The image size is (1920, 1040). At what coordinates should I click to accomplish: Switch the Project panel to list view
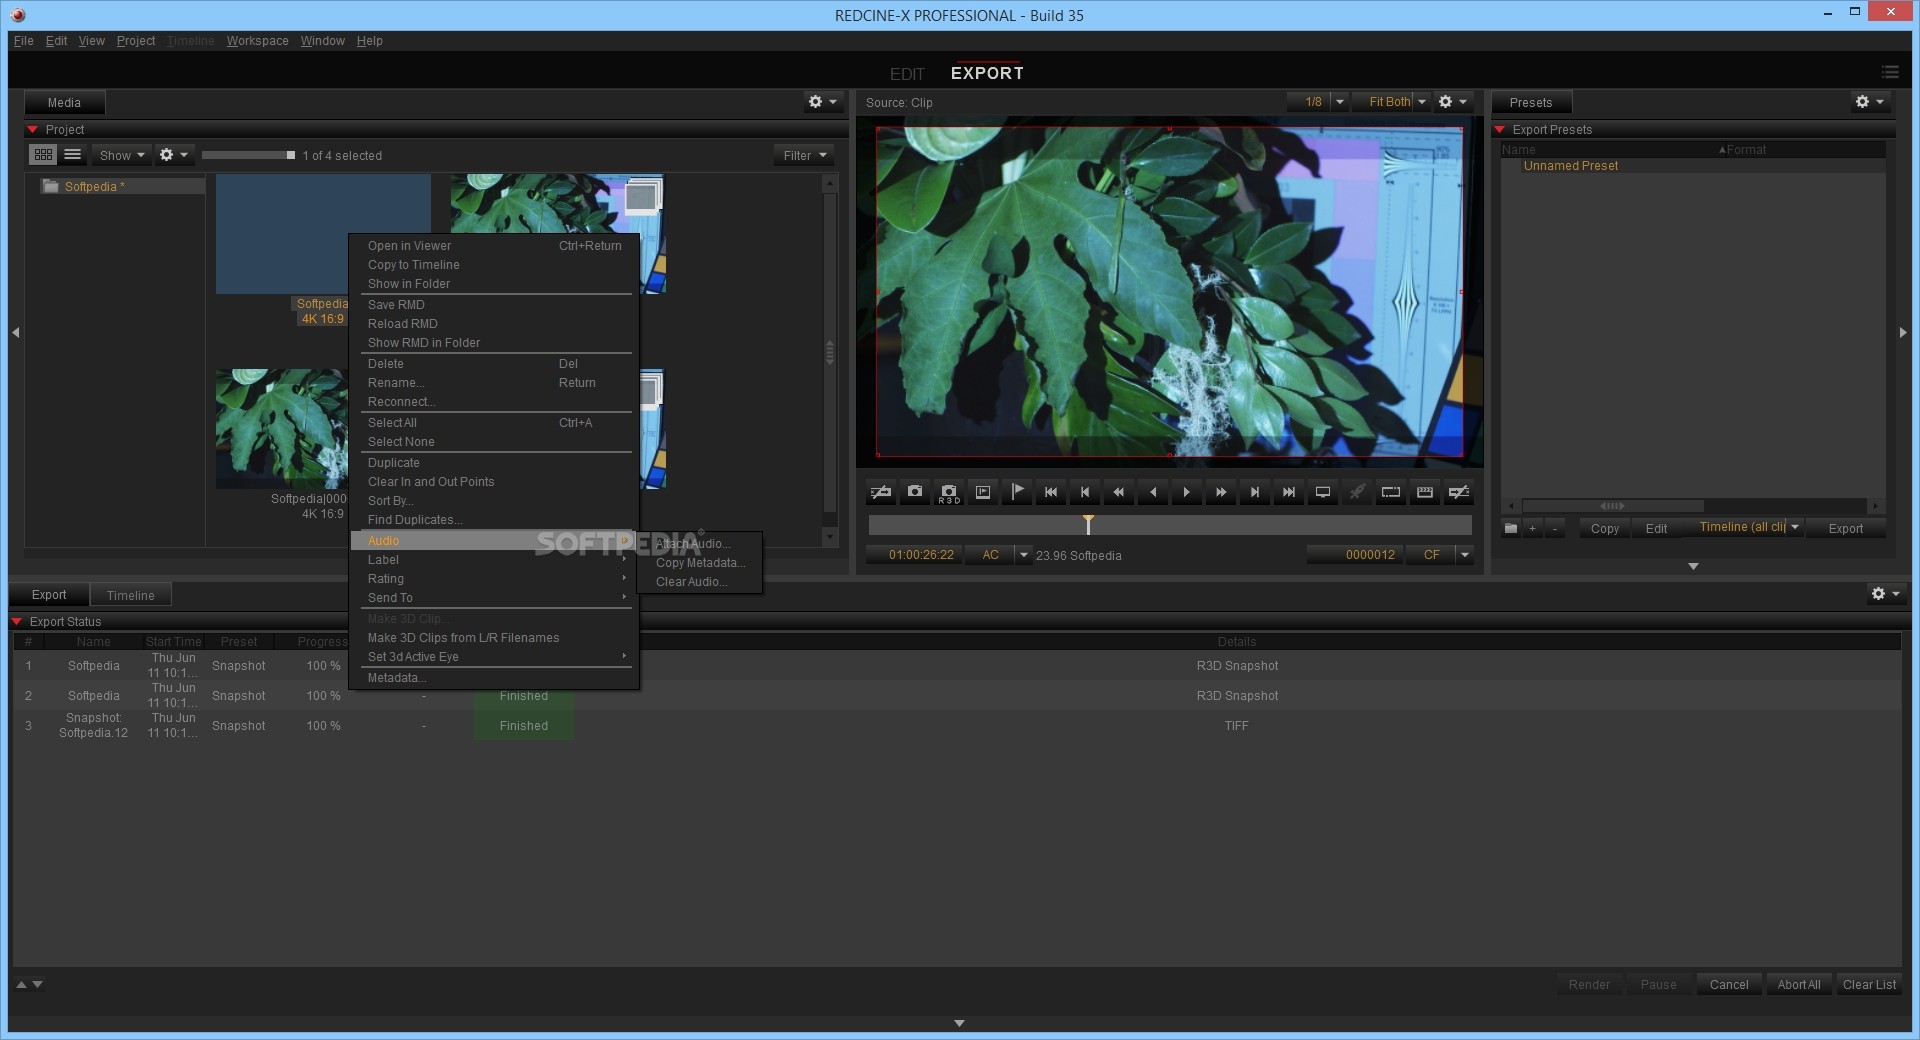click(x=72, y=155)
